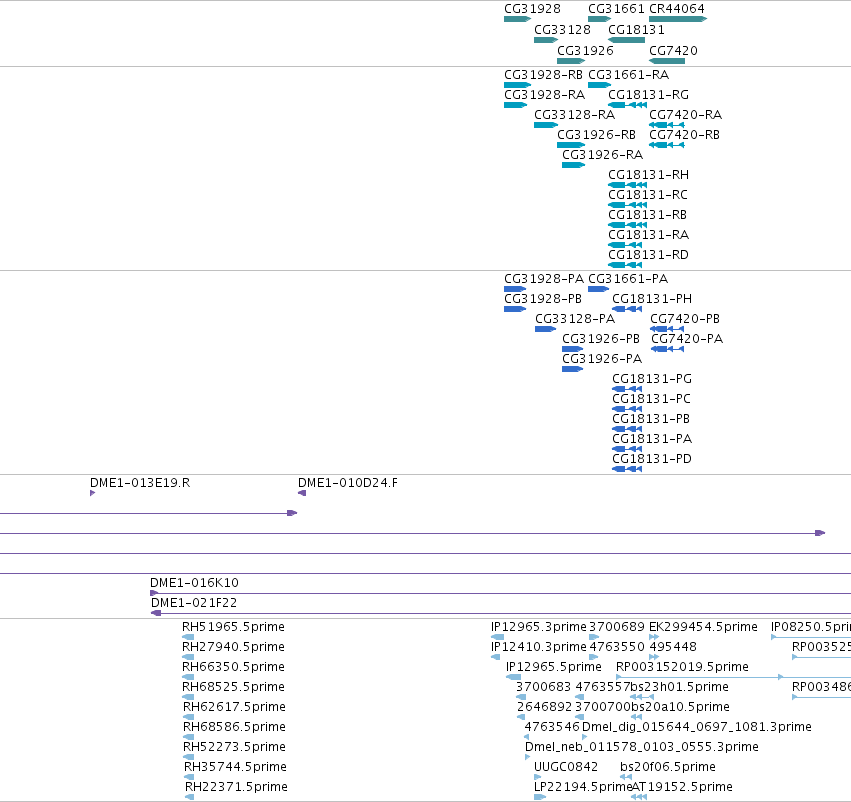
Task: Select EST RH51965.5prime
Action: point(188,638)
